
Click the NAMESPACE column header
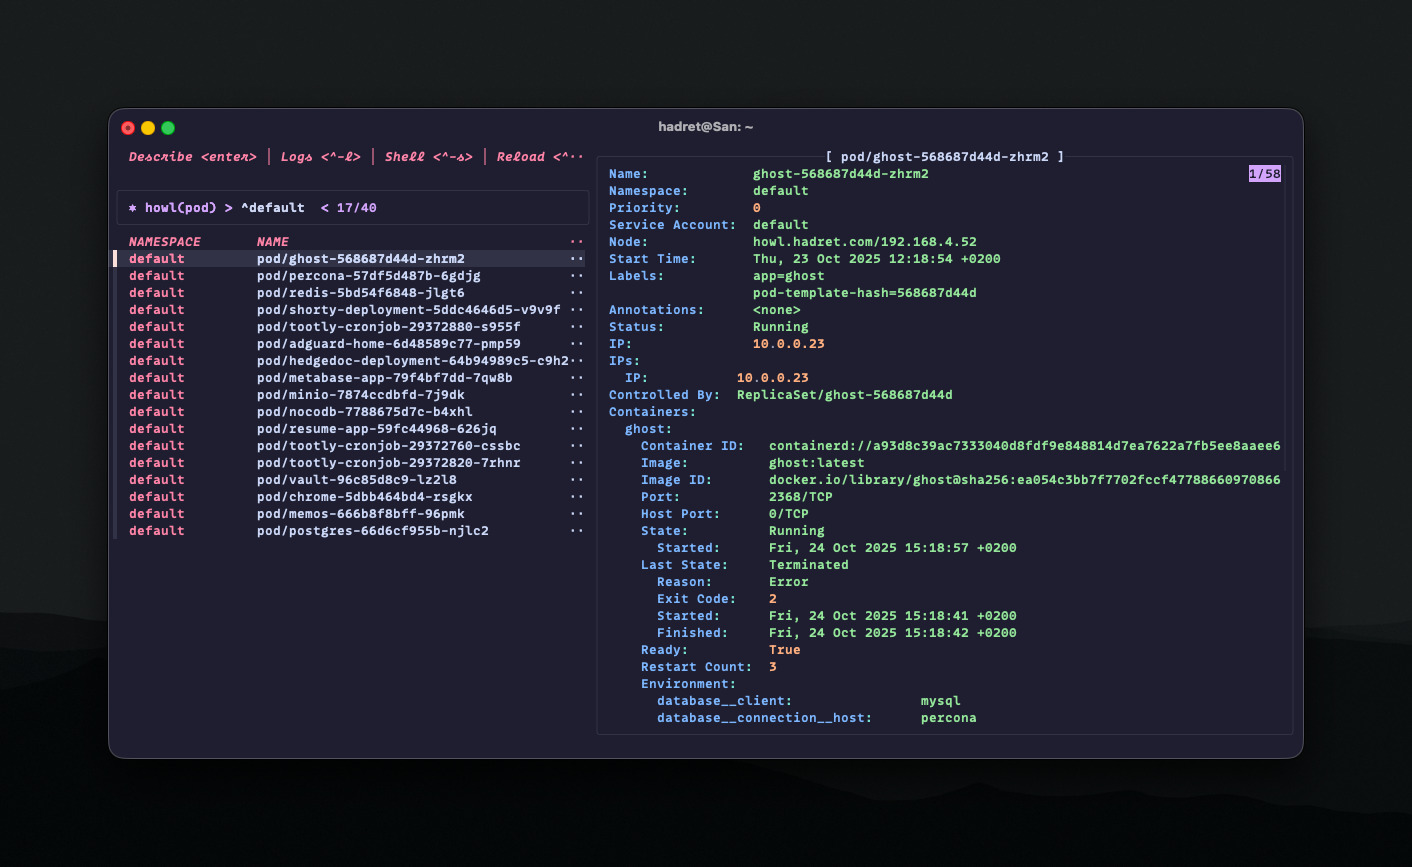(x=164, y=242)
